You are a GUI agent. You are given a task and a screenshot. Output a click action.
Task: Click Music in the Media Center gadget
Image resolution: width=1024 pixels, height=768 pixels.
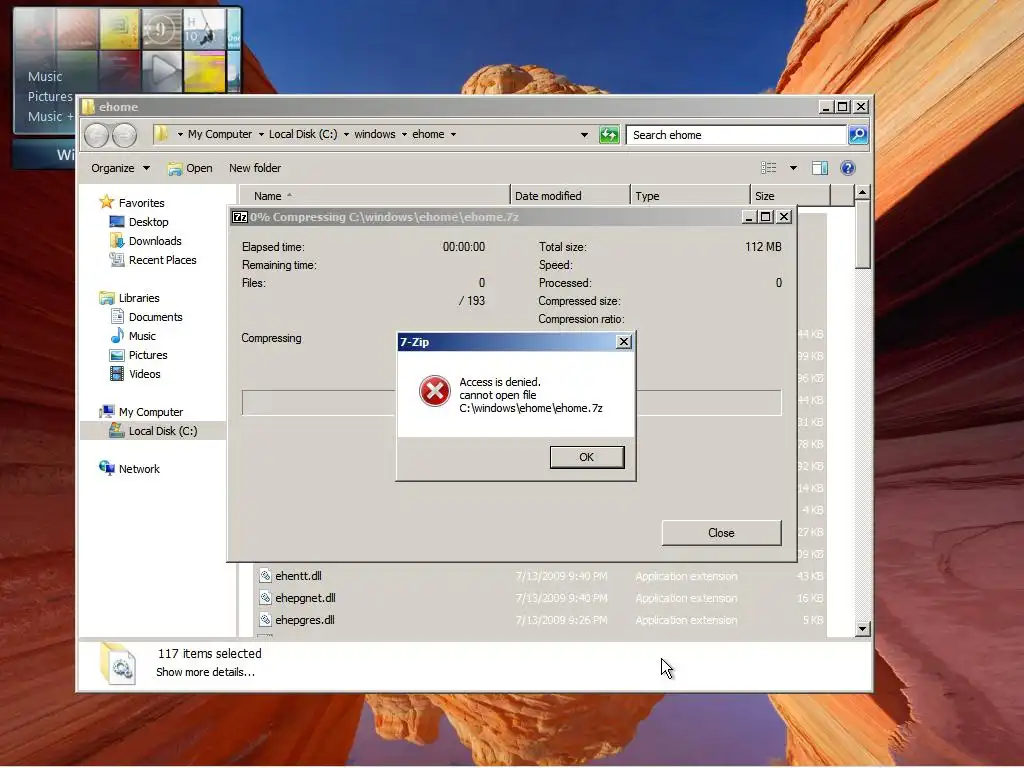[45, 76]
